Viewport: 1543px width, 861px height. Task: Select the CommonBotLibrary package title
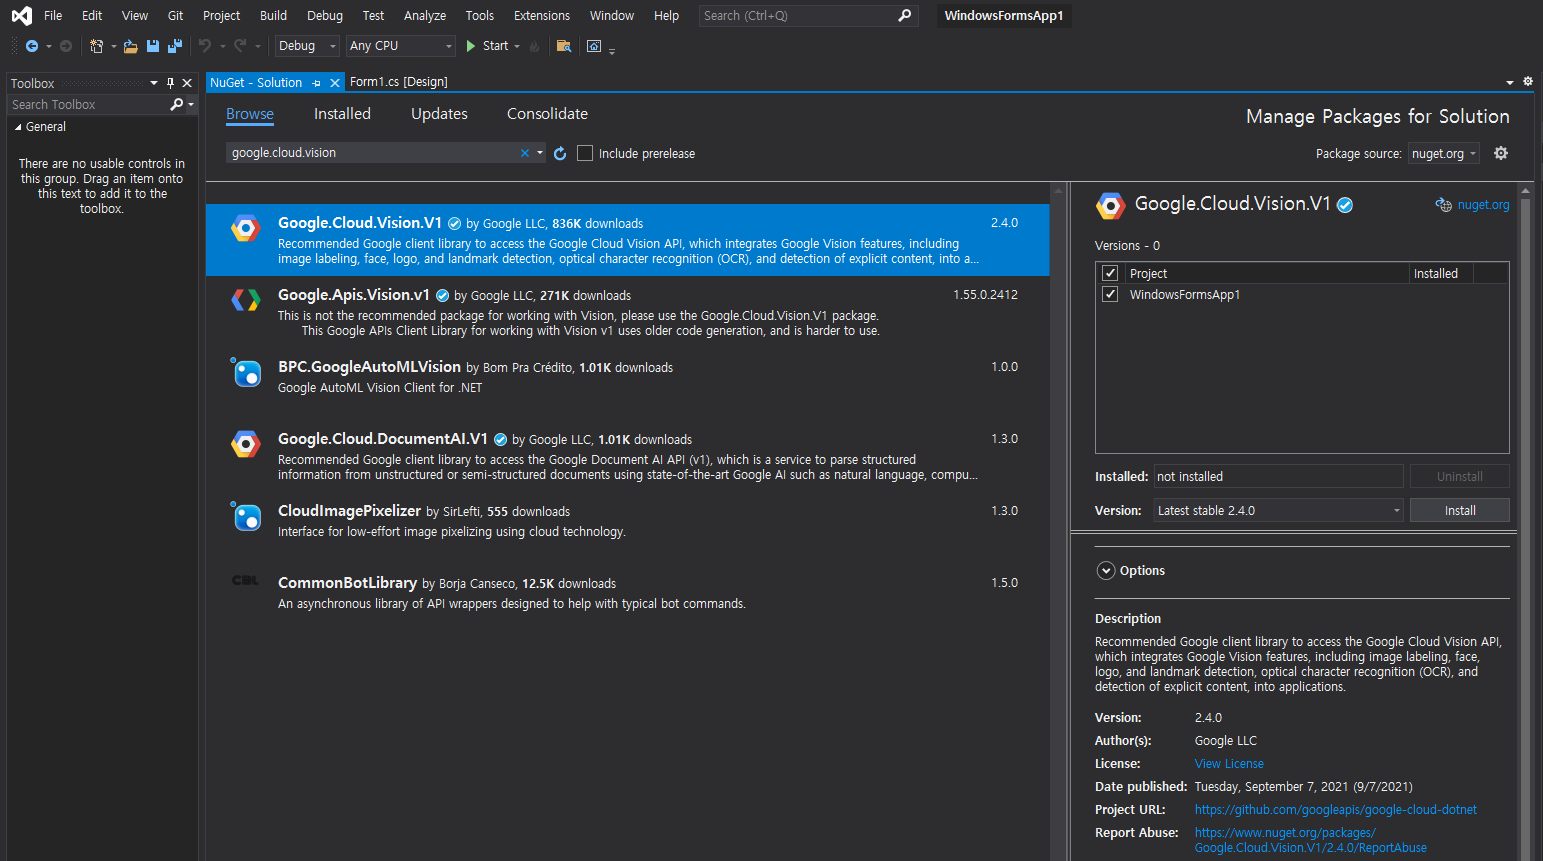click(x=347, y=583)
